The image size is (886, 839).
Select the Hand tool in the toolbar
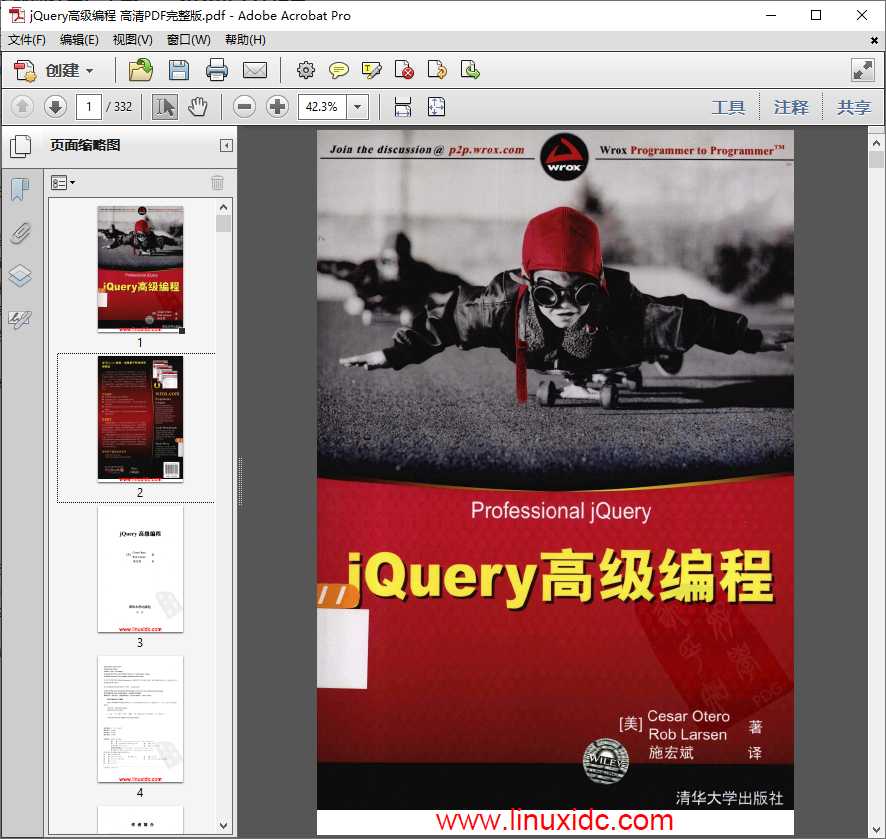coord(198,106)
